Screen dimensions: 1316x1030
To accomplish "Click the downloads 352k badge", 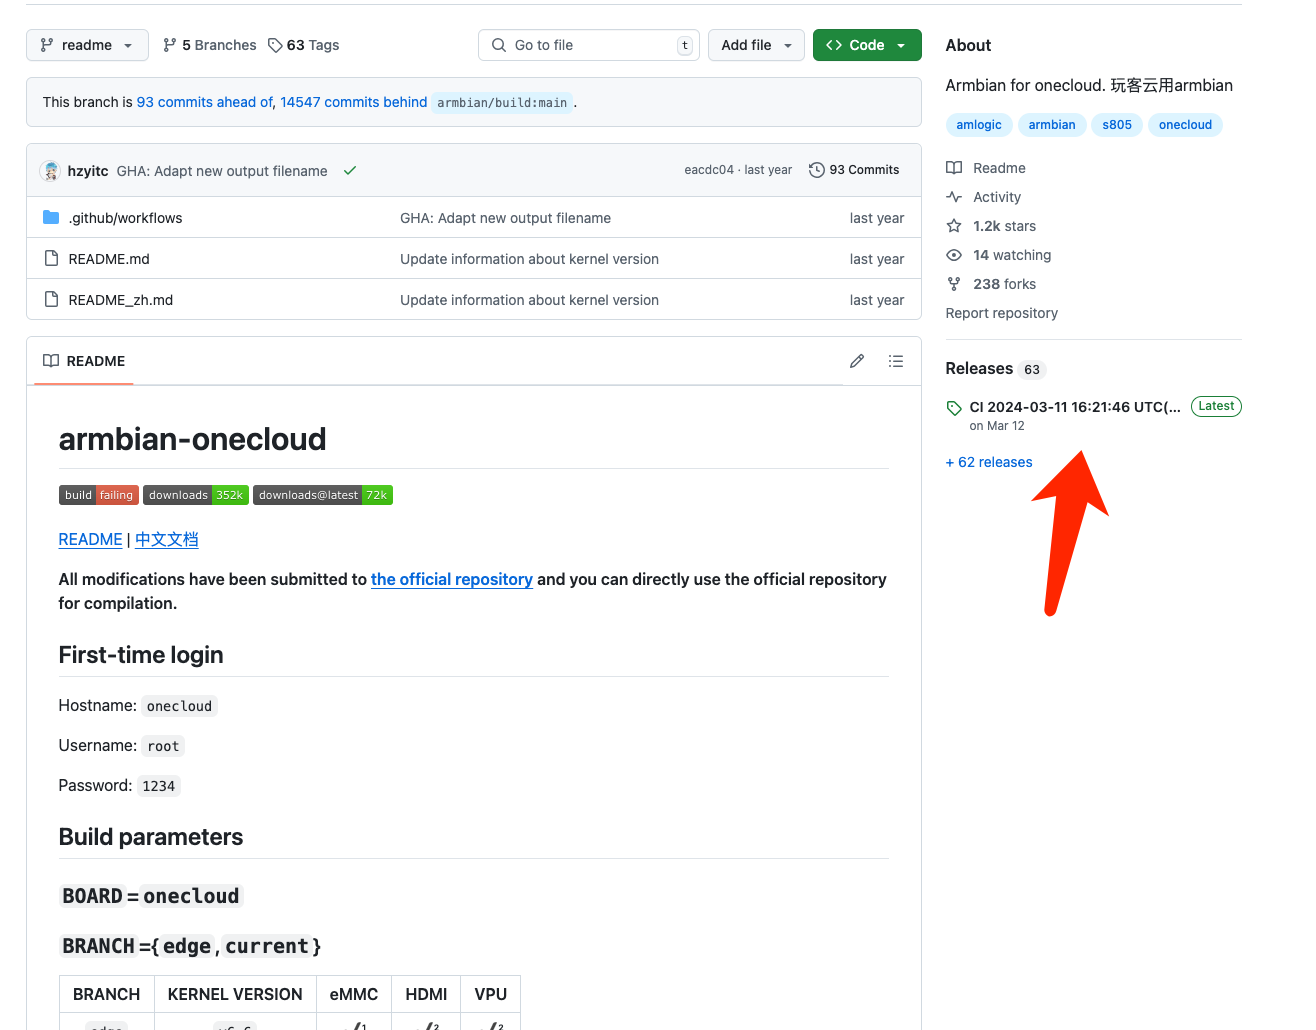I will 196,495.
